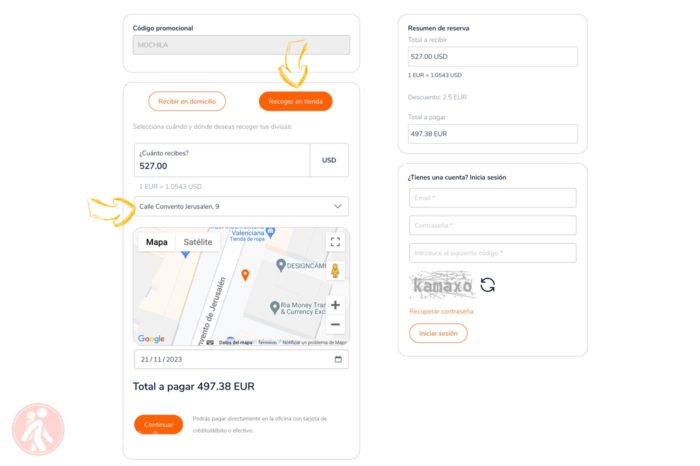
Task: Click the DESIGNCAMP map marker
Action: coord(281,265)
